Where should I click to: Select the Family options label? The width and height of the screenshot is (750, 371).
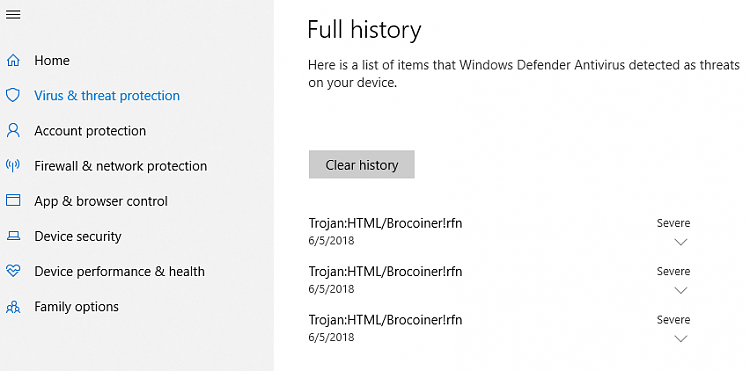(77, 306)
